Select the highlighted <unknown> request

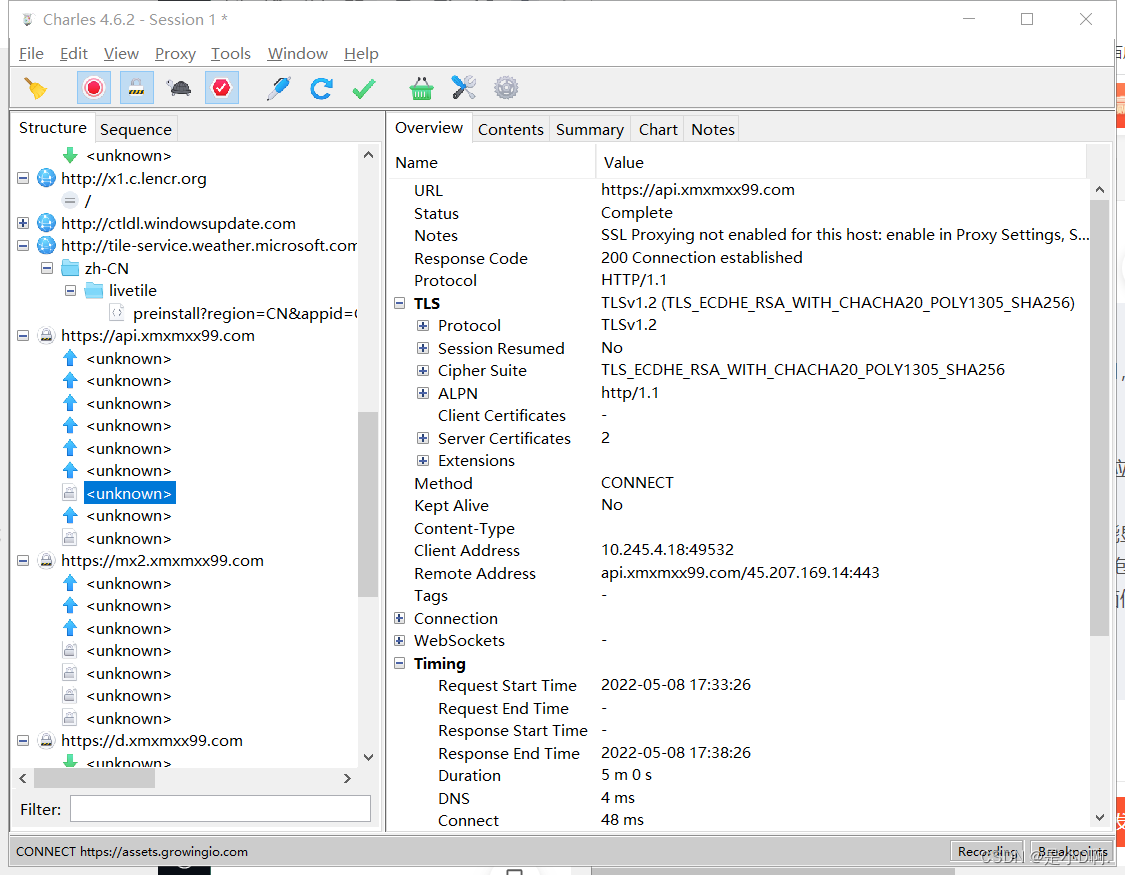[129, 493]
